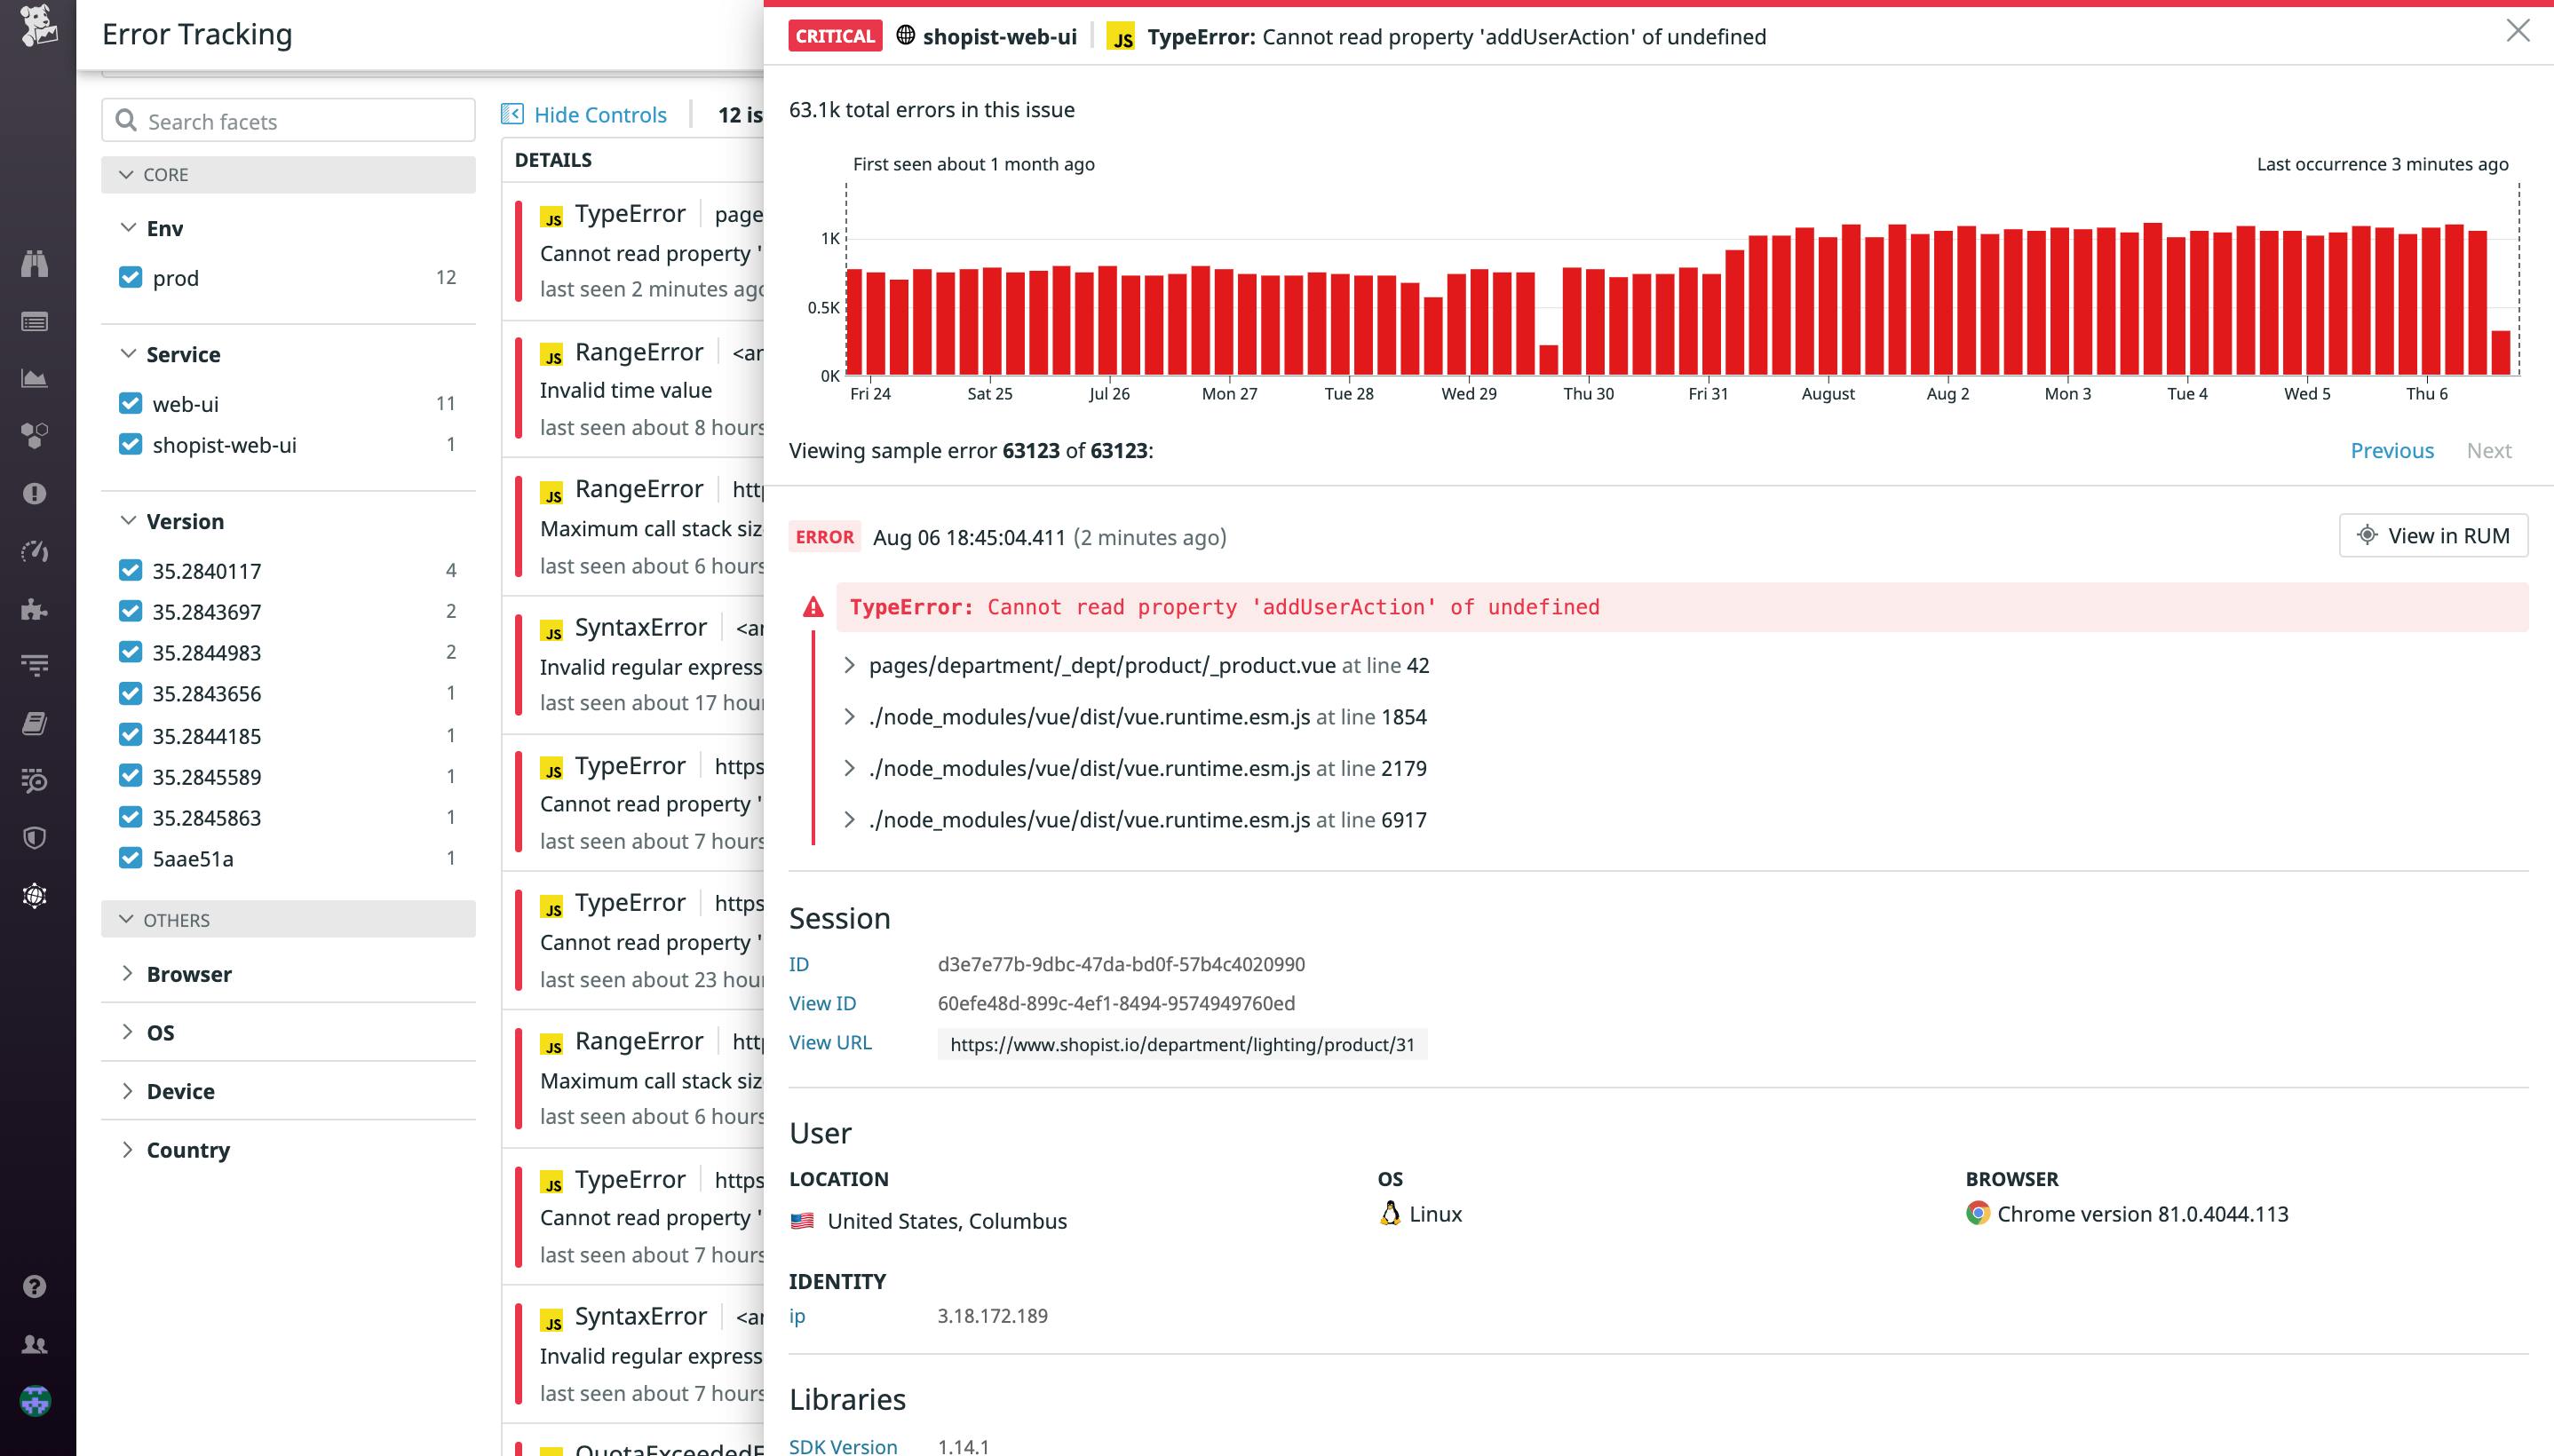Uncheck version 35.2845589 checkbox
Screen dimensions: 2554x1456
(x=130, y=776)
